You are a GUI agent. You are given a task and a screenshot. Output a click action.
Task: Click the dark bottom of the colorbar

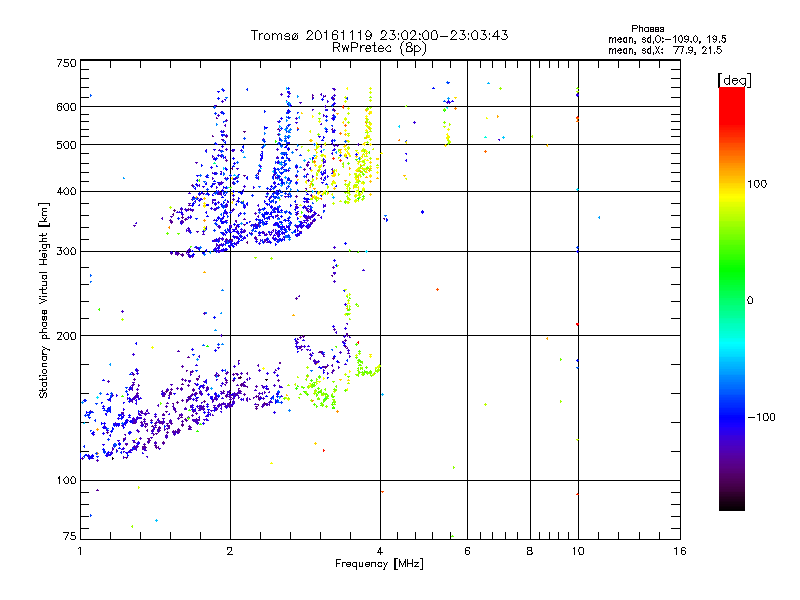click(732, 503)
